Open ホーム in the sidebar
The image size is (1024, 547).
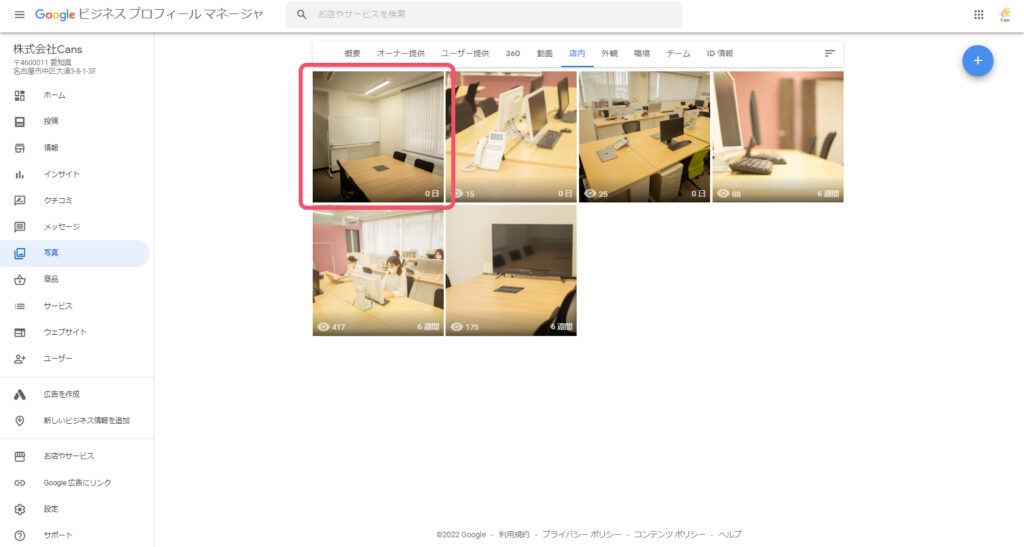[54, 95]
